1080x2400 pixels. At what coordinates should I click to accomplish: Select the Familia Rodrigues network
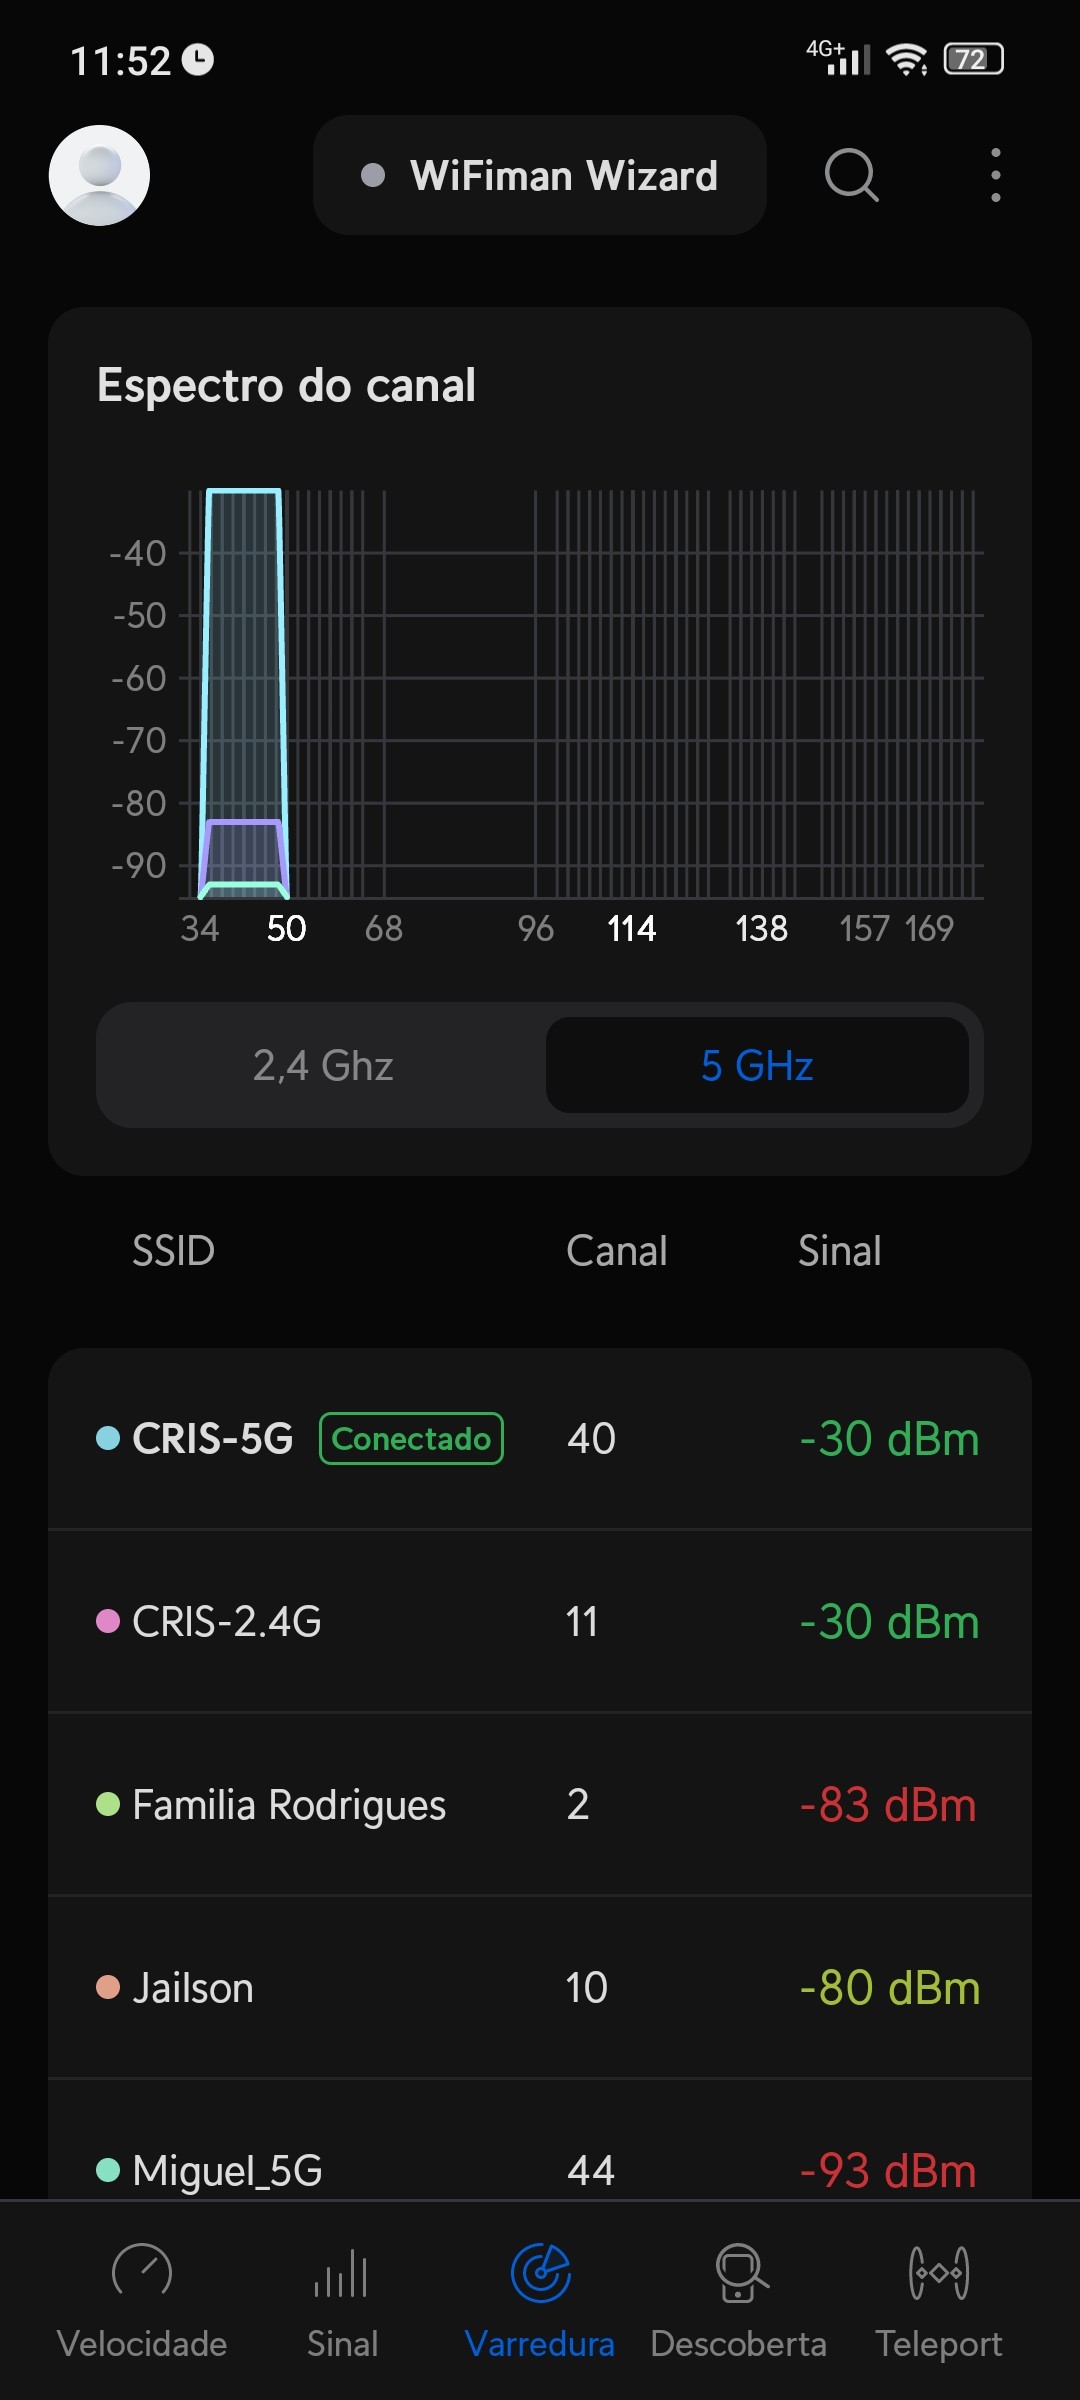[x=540, y=1804]
